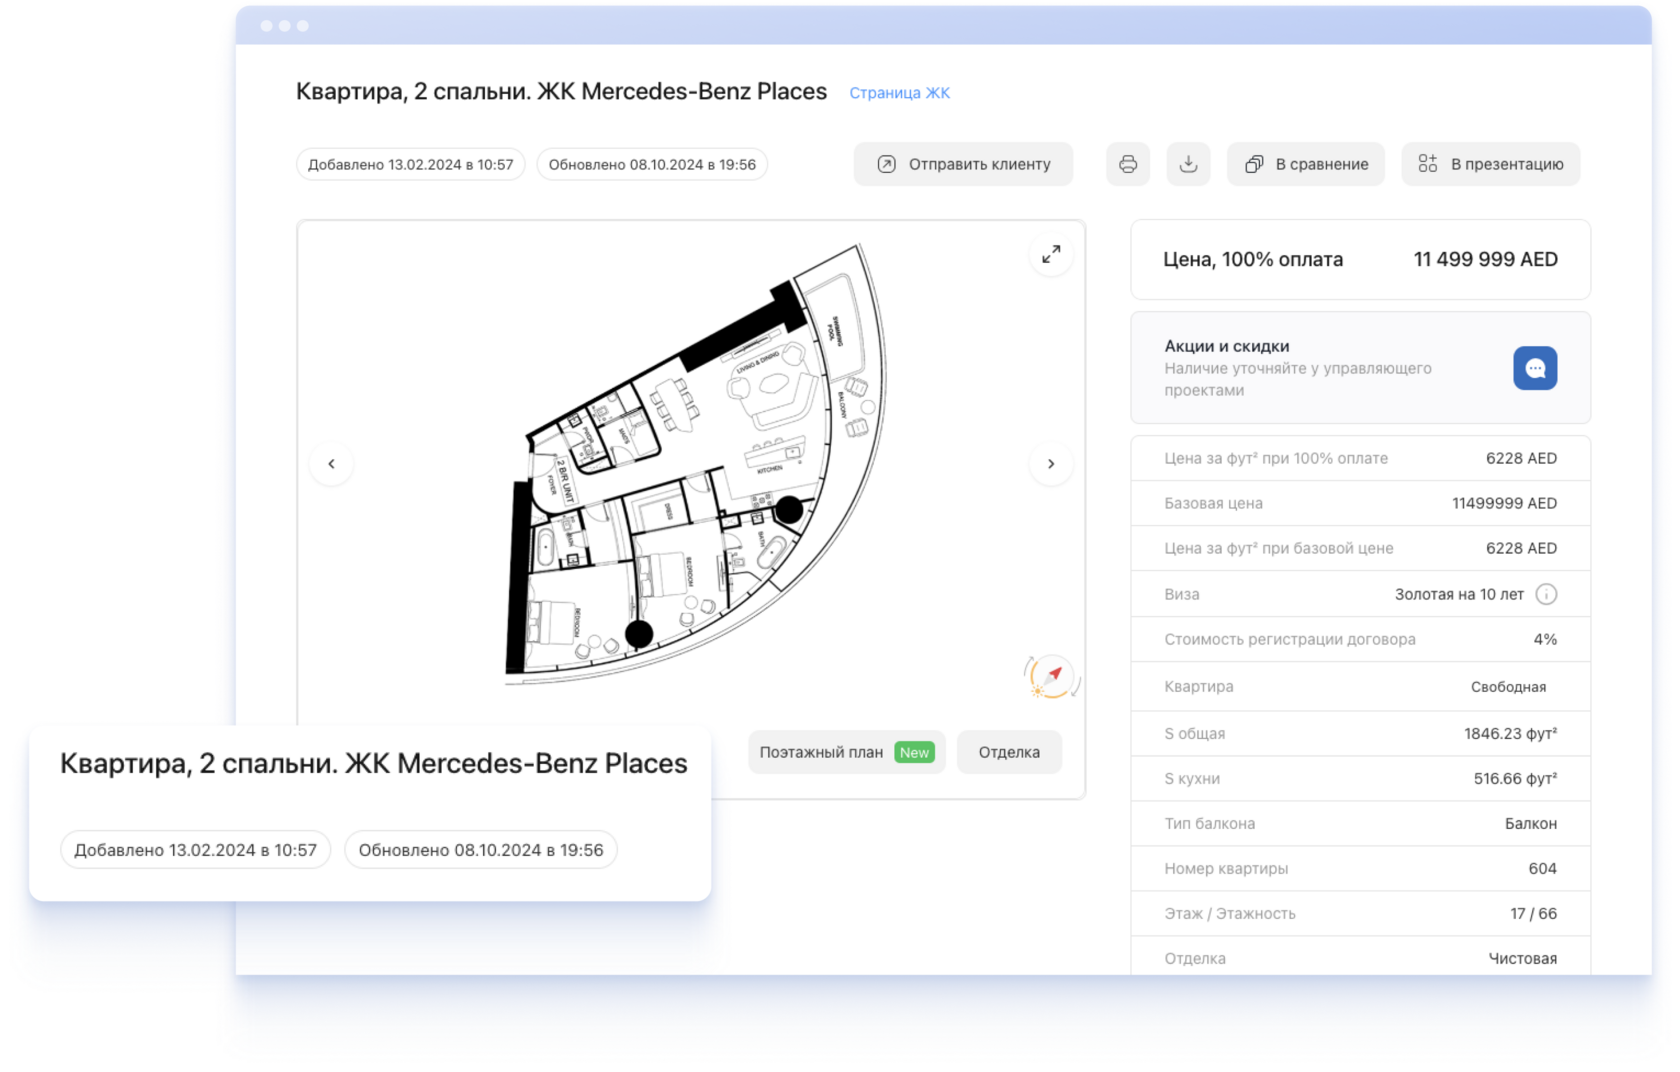Click the download icon button
The width and height of the screenshot is (1680, 1072).
[x=1188, y=164]
